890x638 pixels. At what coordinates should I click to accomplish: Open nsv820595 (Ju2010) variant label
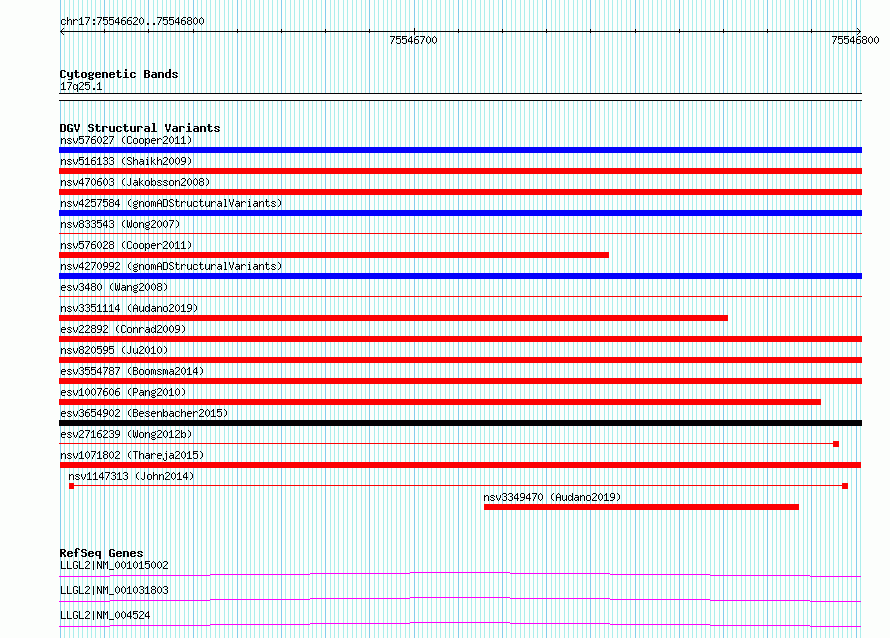click(x=114, y=350)
